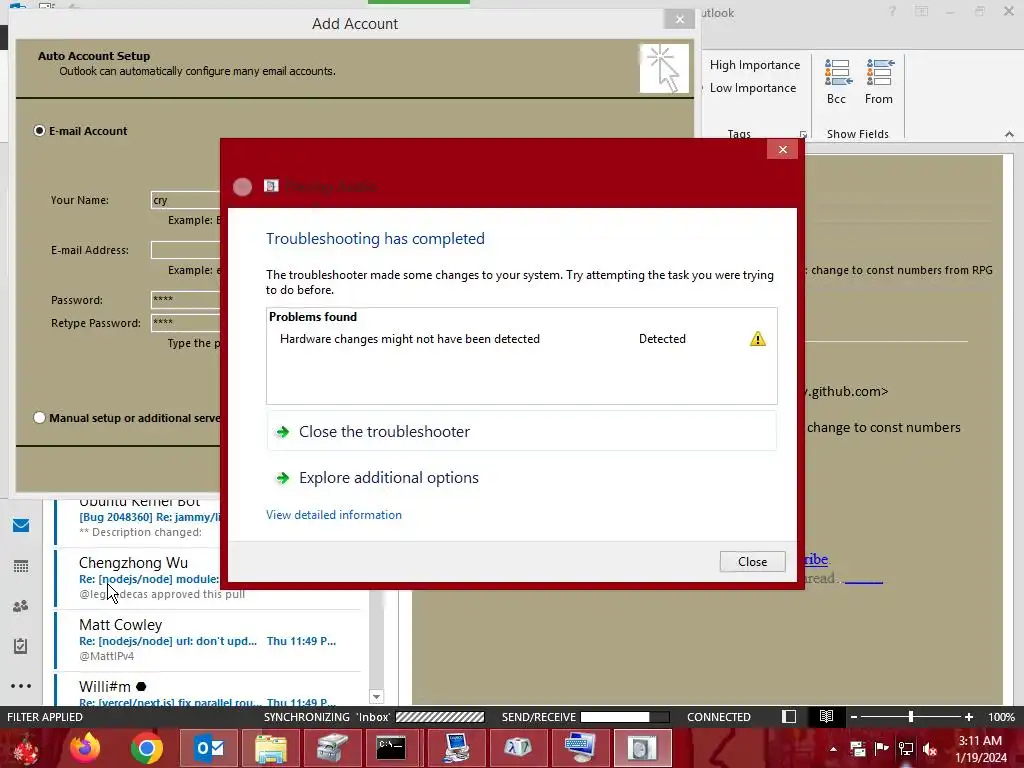Close the Add Account dialog
Image resolution: width=1024 pixels, height=768 pixels.
(680, 20)
